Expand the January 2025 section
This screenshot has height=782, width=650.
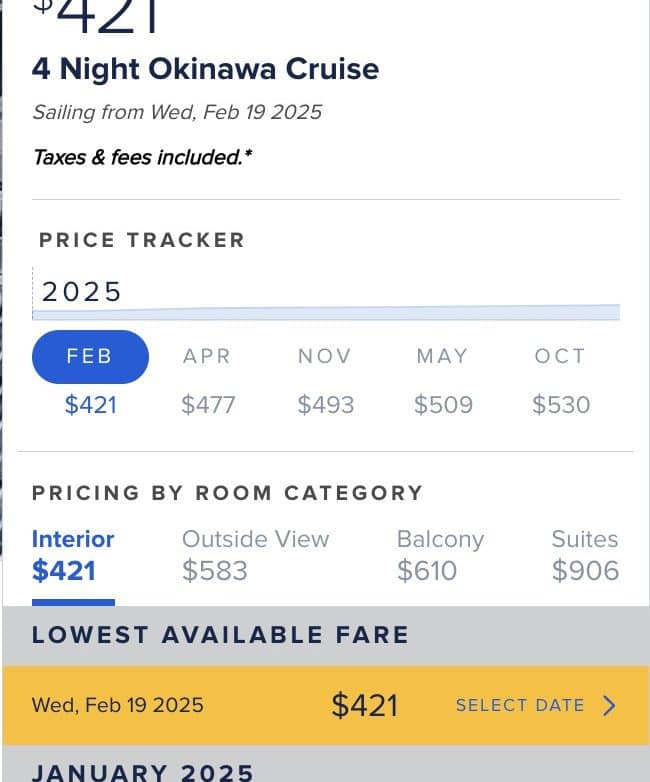143,771
